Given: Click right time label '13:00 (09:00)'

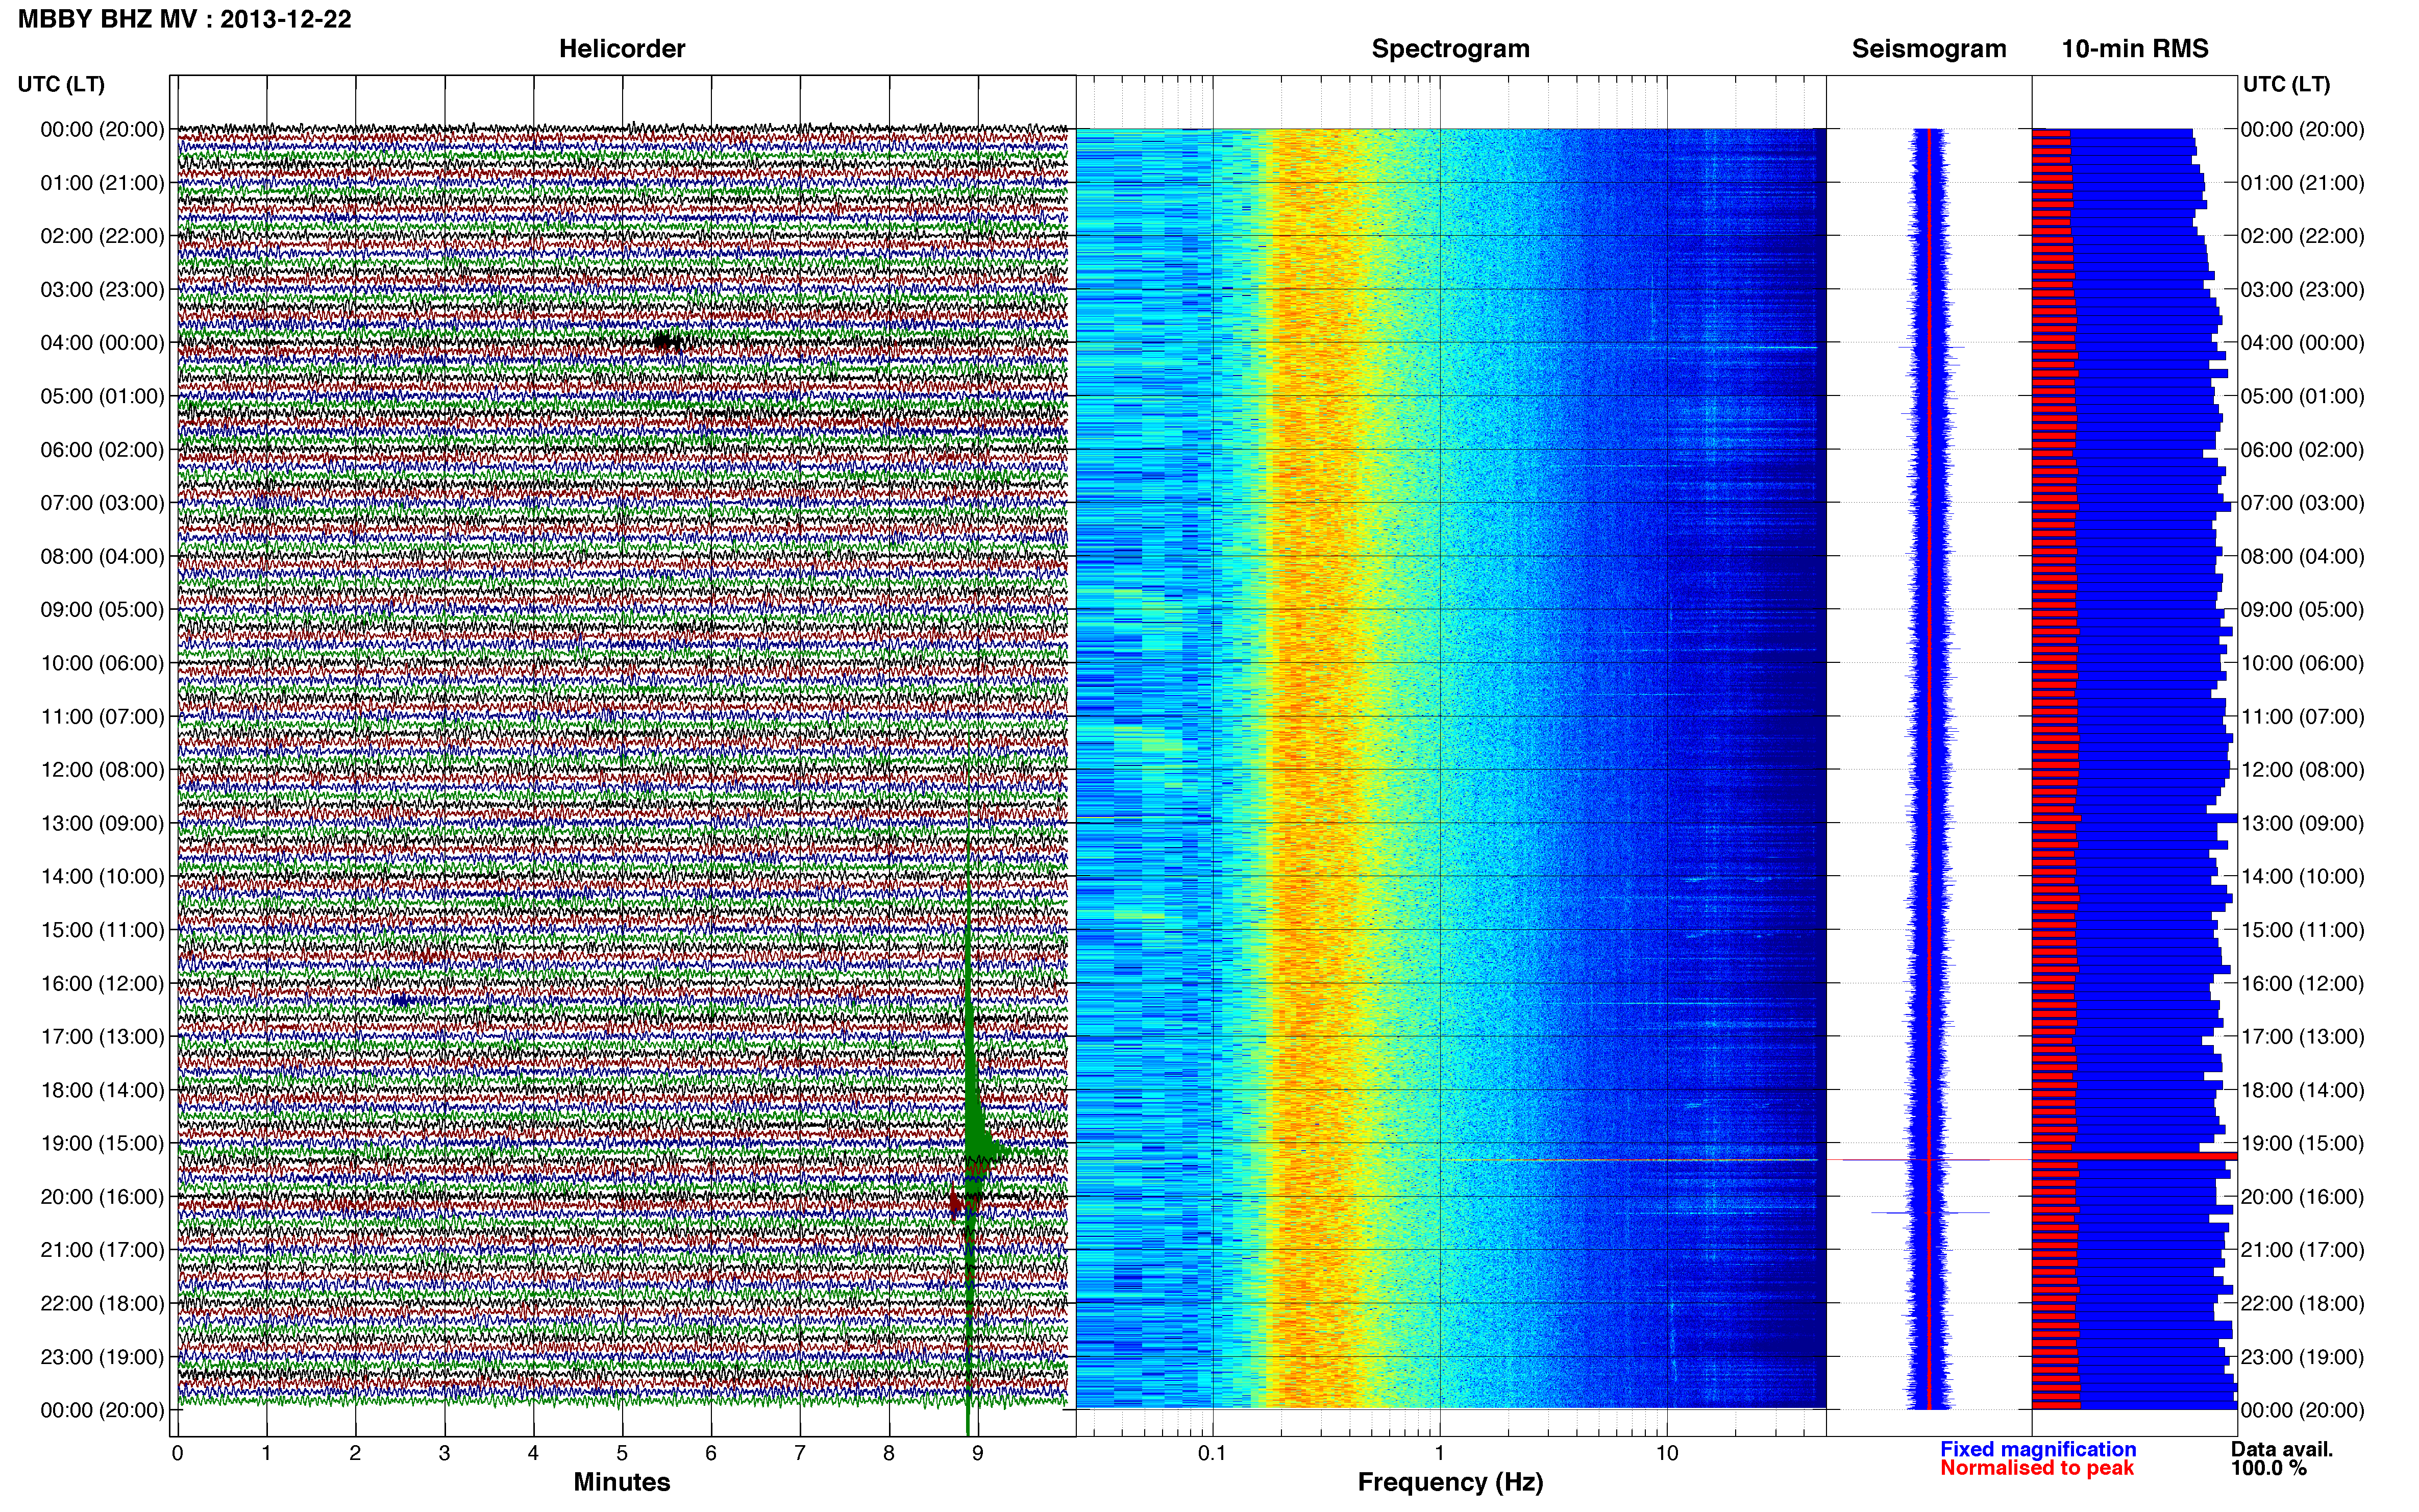Looking at the screenshot, I should 2302,823.
